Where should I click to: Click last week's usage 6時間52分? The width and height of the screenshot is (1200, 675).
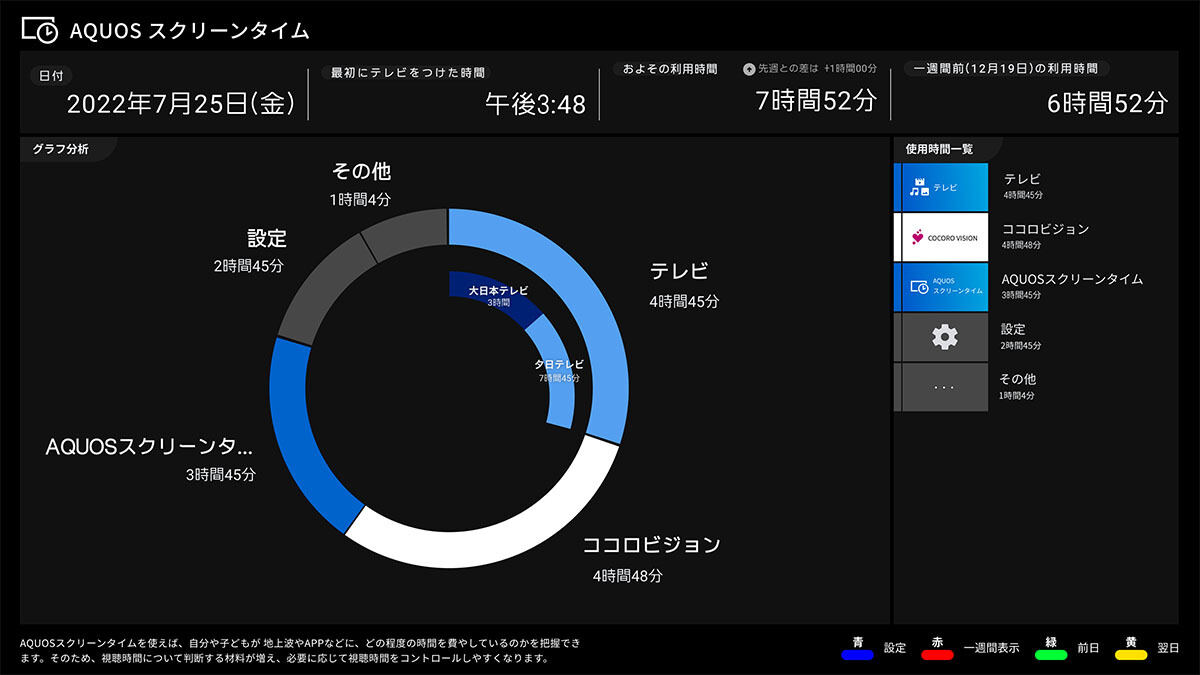[1107, 101]
